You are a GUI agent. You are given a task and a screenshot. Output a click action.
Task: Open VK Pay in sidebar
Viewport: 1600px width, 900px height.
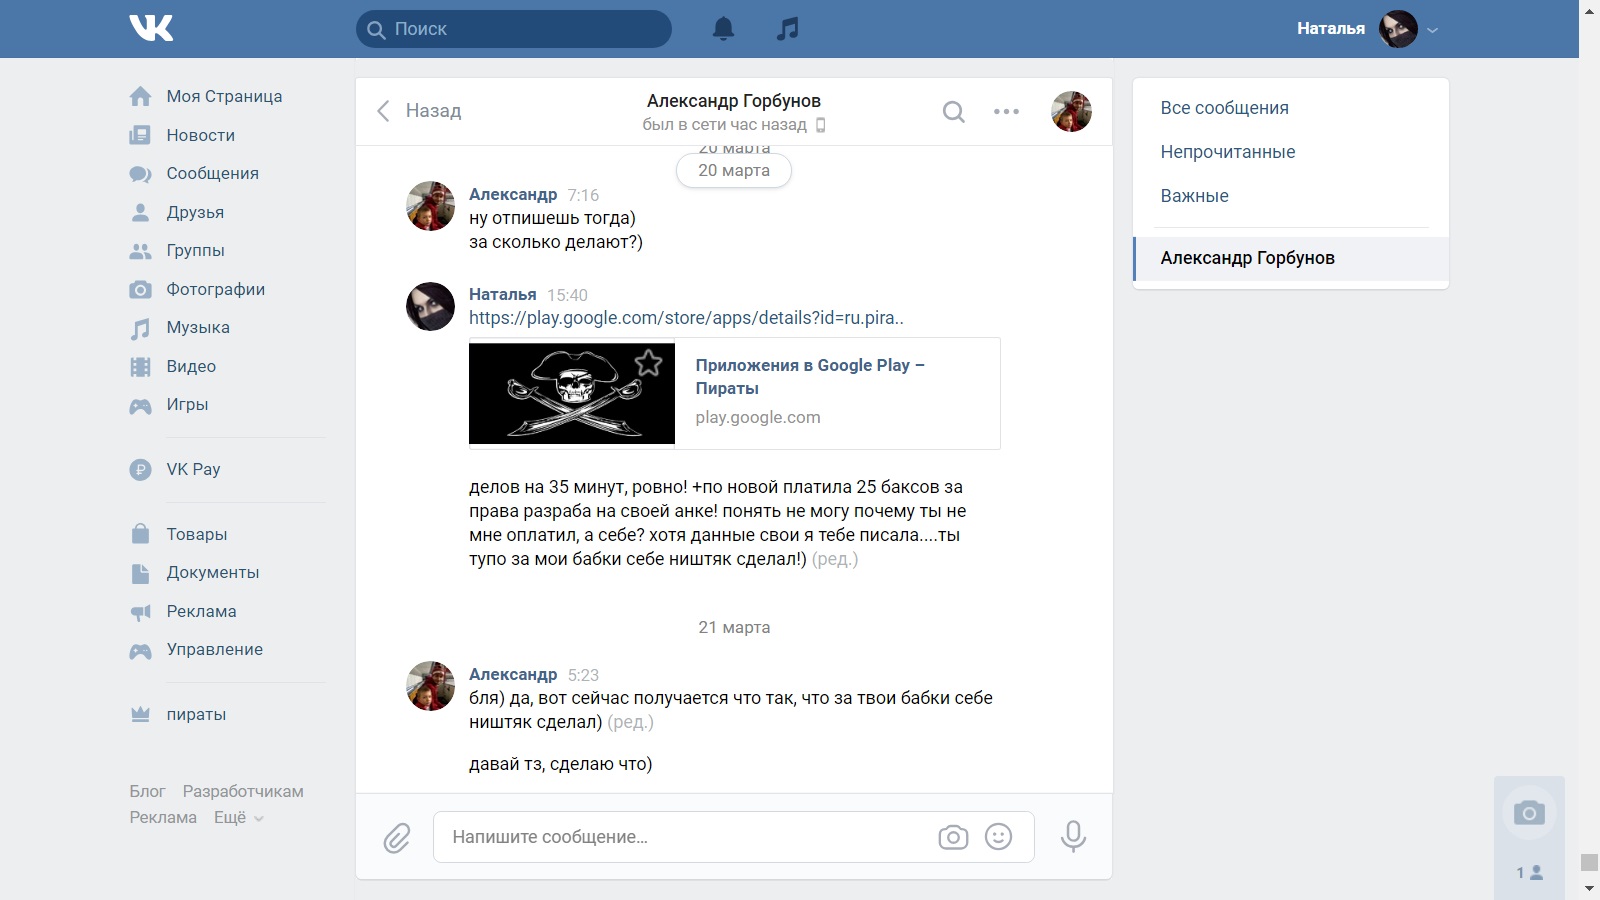[x=193, y=469]
